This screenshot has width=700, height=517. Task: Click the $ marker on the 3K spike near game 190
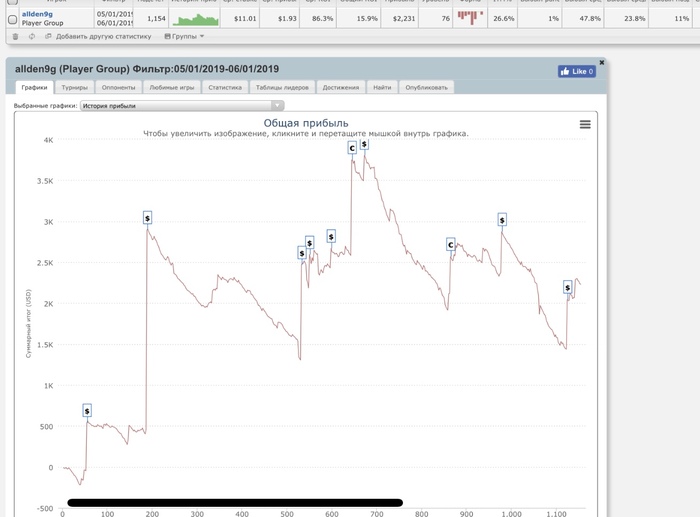coord(147,218)
